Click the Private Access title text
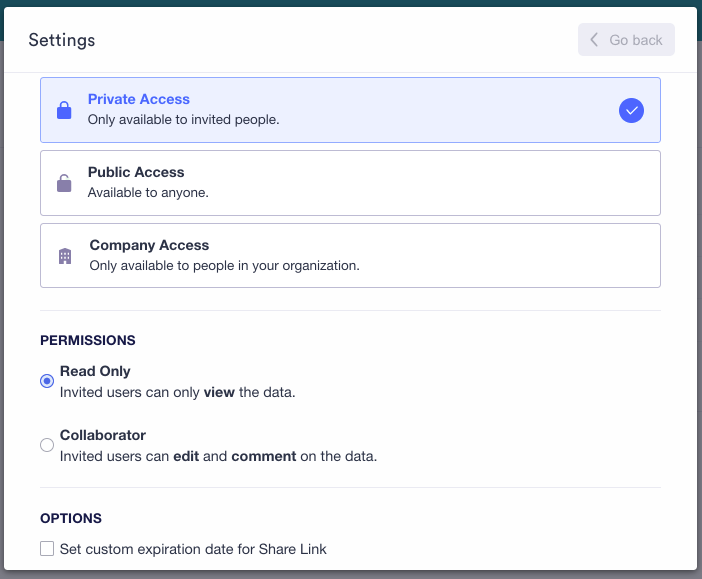702x579 pixels. point(139,99)
